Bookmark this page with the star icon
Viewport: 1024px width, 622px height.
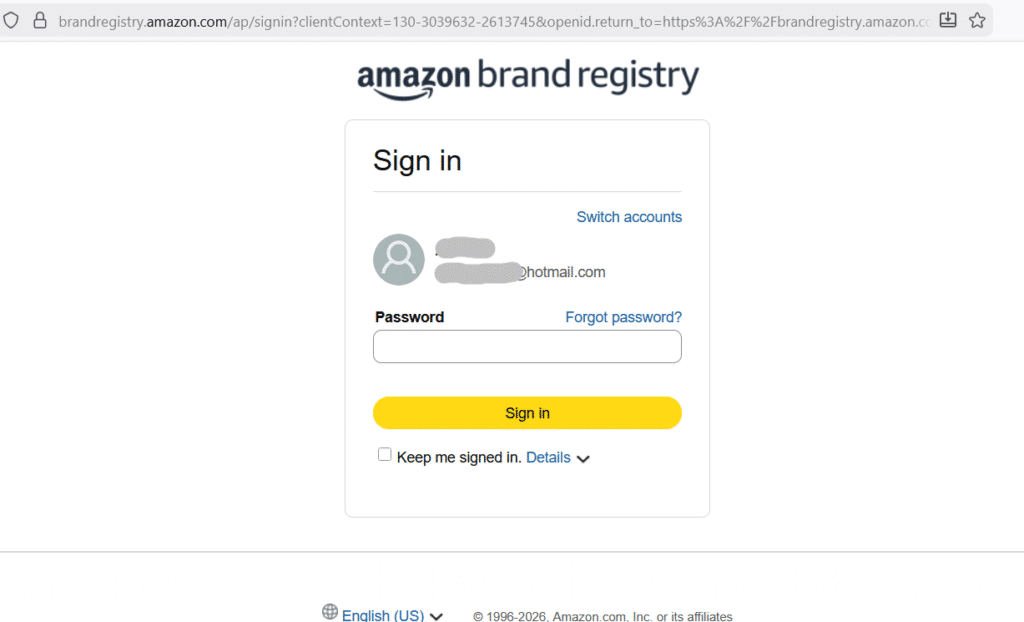pos(977,20)
